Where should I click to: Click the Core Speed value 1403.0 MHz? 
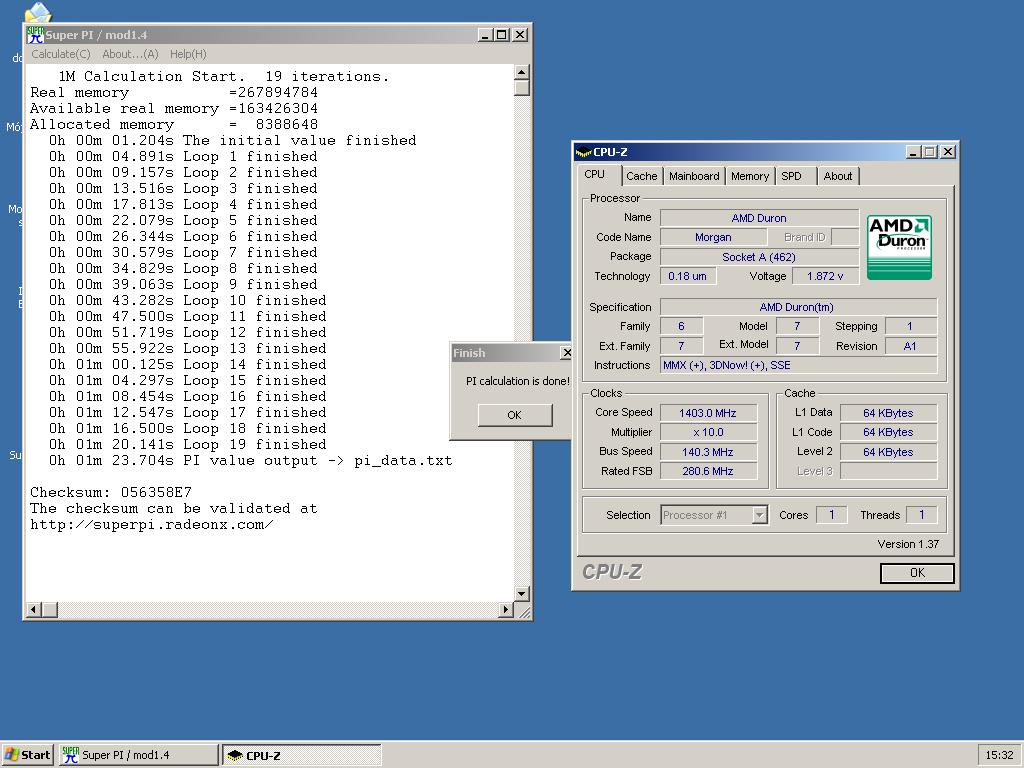(708, 413)
